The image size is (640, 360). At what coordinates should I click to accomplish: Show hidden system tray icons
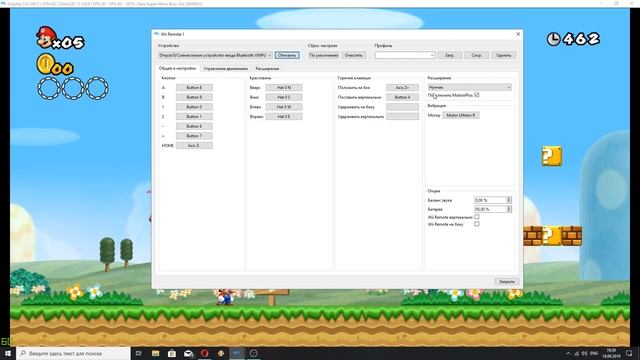coord(568,353)
